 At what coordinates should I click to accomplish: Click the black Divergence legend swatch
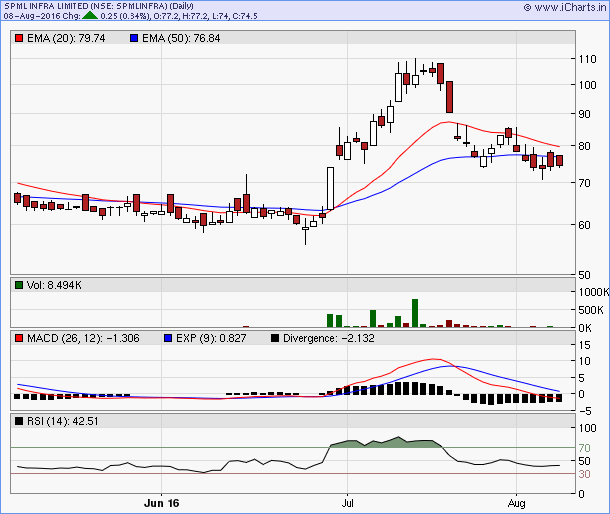pyautogui.click(x=275, y=338)
